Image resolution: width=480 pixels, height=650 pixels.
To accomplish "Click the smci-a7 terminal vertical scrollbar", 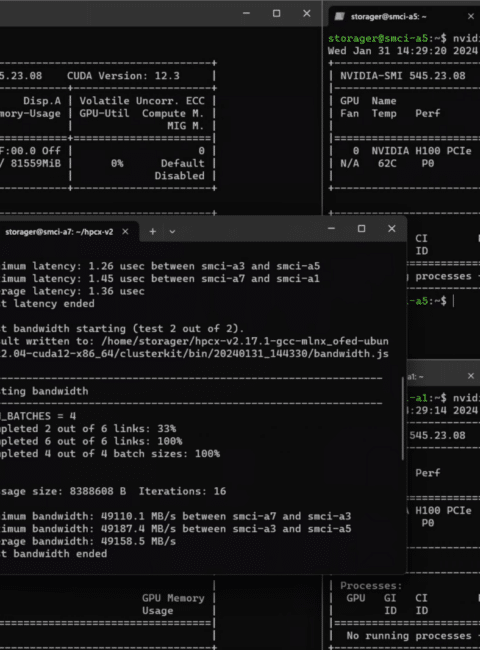I will tap(402, 418).
